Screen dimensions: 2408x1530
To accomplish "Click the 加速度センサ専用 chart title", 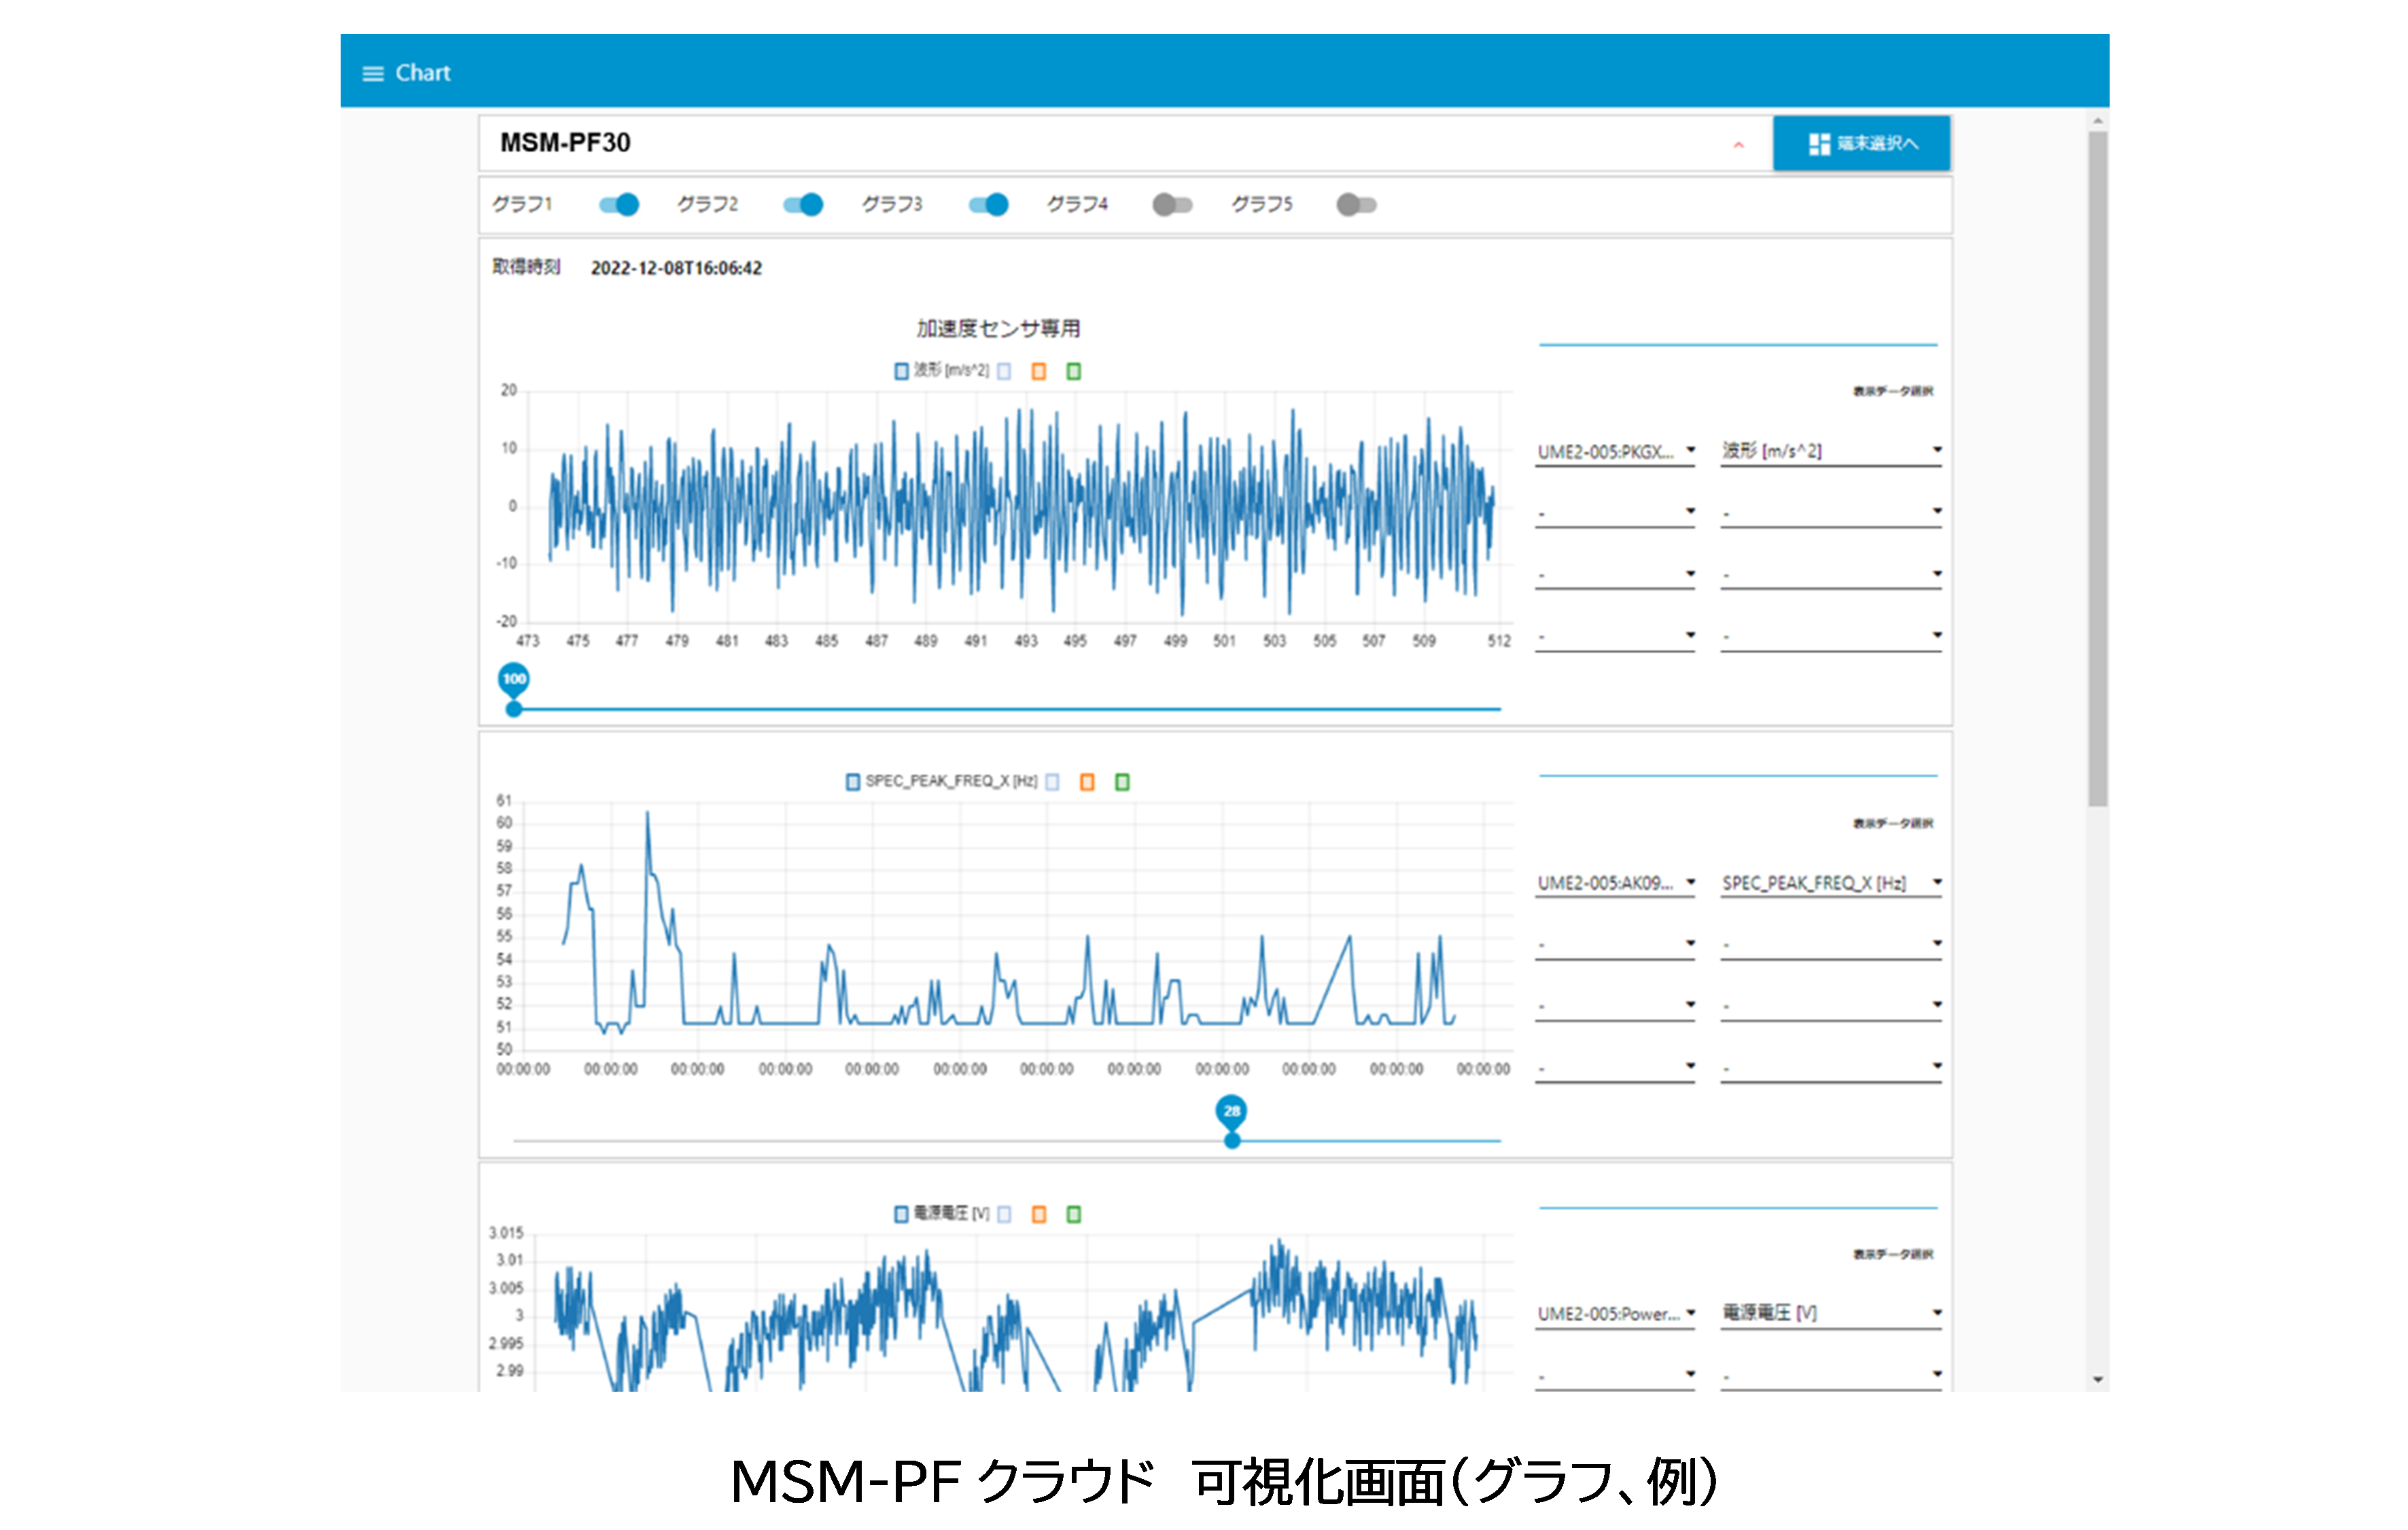I will (x=998, y=328).
